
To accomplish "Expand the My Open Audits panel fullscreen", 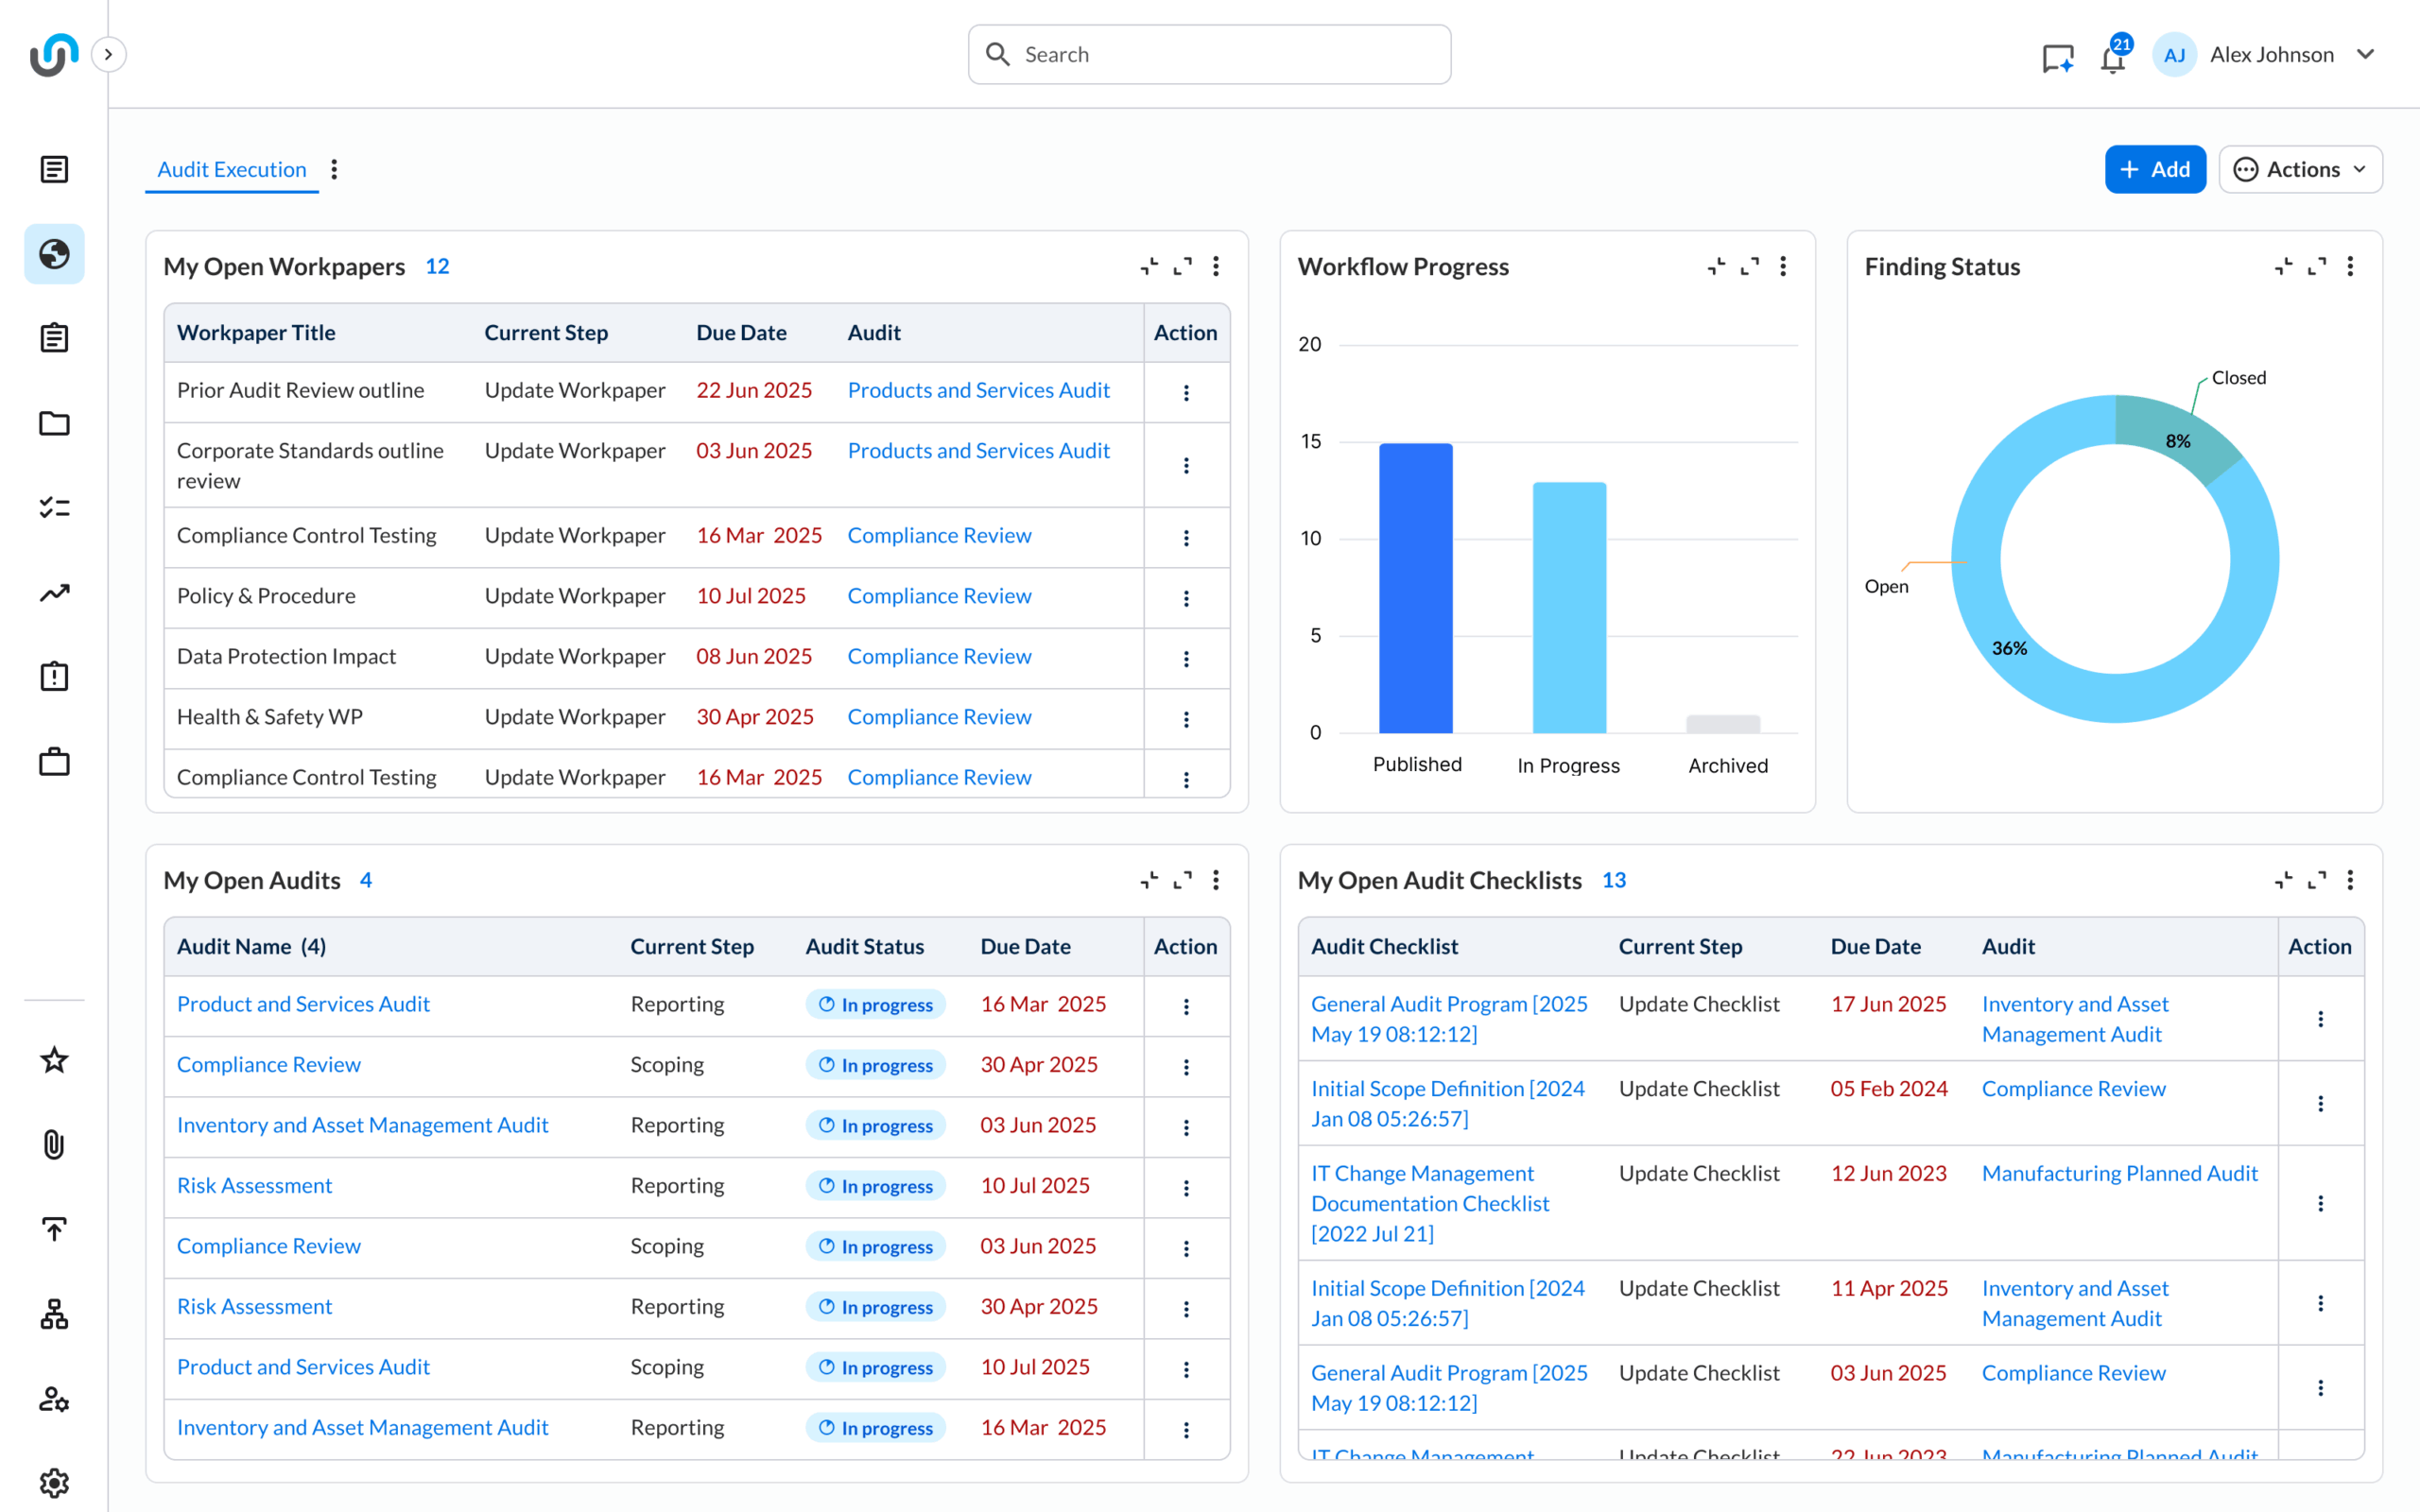I will coord(1182,880).
